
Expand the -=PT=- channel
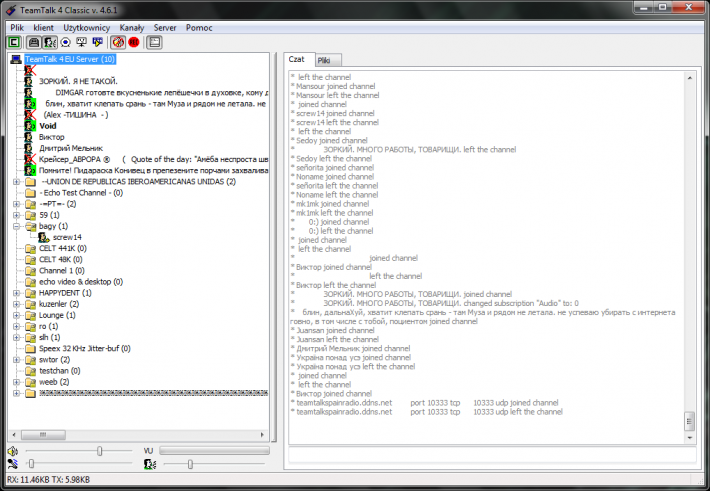coord(17,204)
